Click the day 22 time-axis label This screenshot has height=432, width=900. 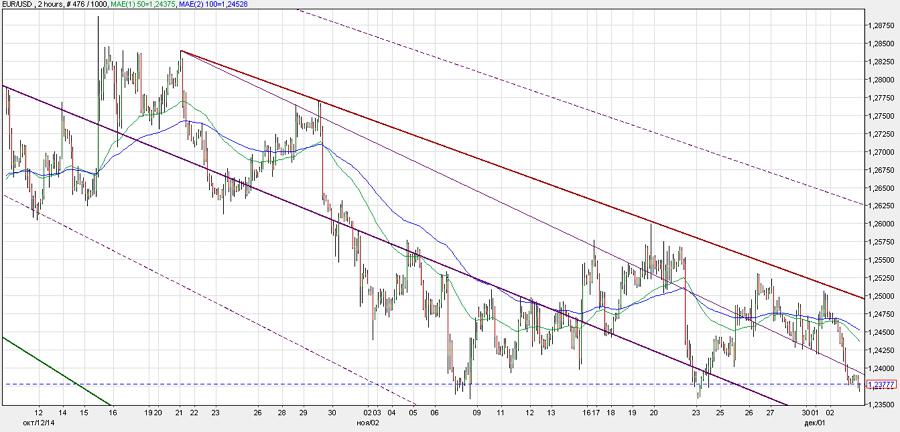coord(193,412)
